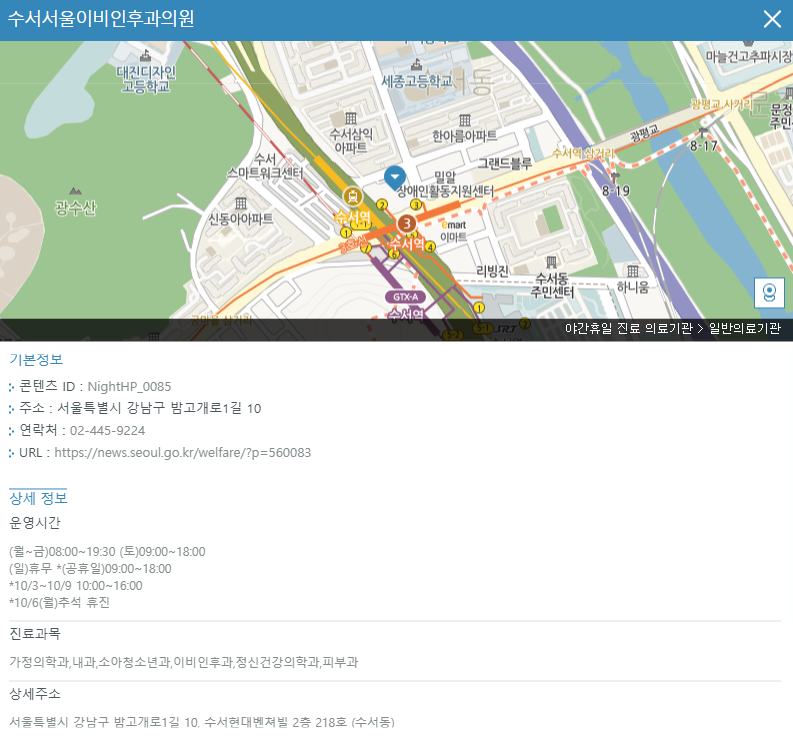
Task: Click the 야간휴일 진료 의료기관 breadcrumb
Action: (629, 328)
